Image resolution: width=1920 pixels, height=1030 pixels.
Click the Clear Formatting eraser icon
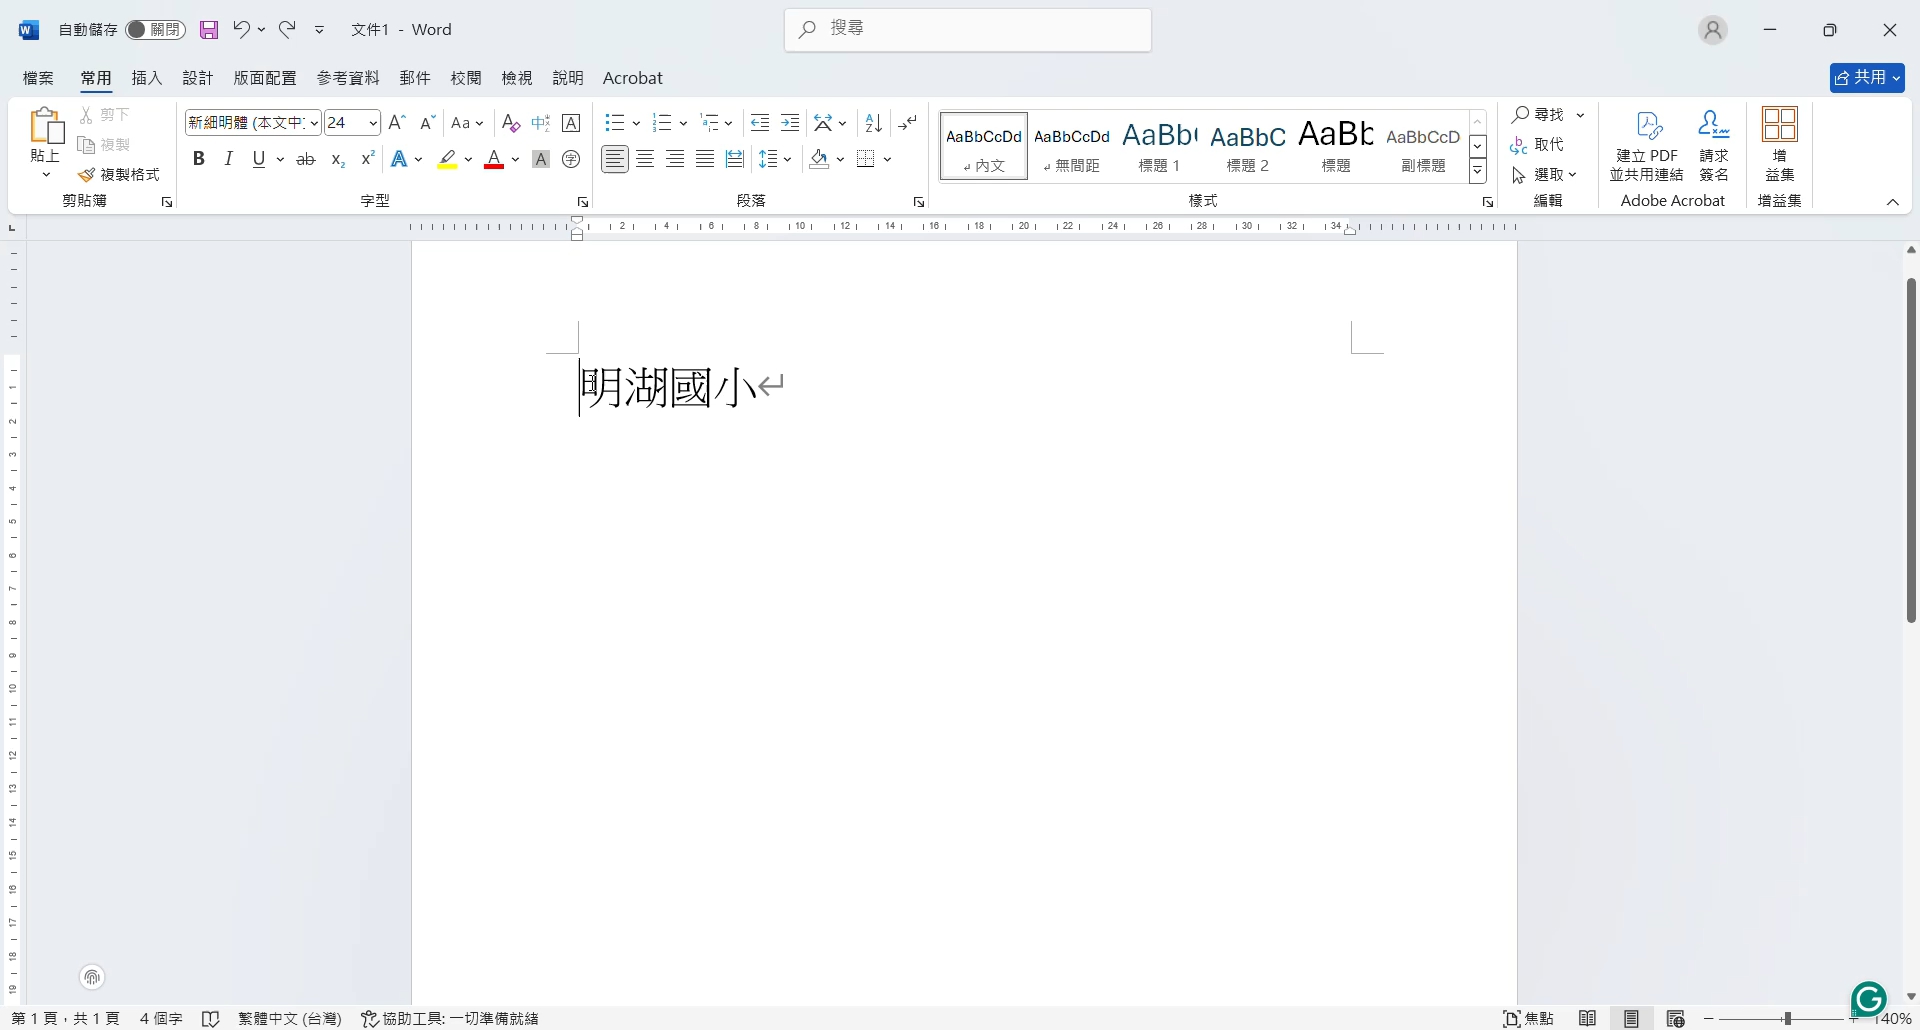pyautogui.click(x=510, y=123)
